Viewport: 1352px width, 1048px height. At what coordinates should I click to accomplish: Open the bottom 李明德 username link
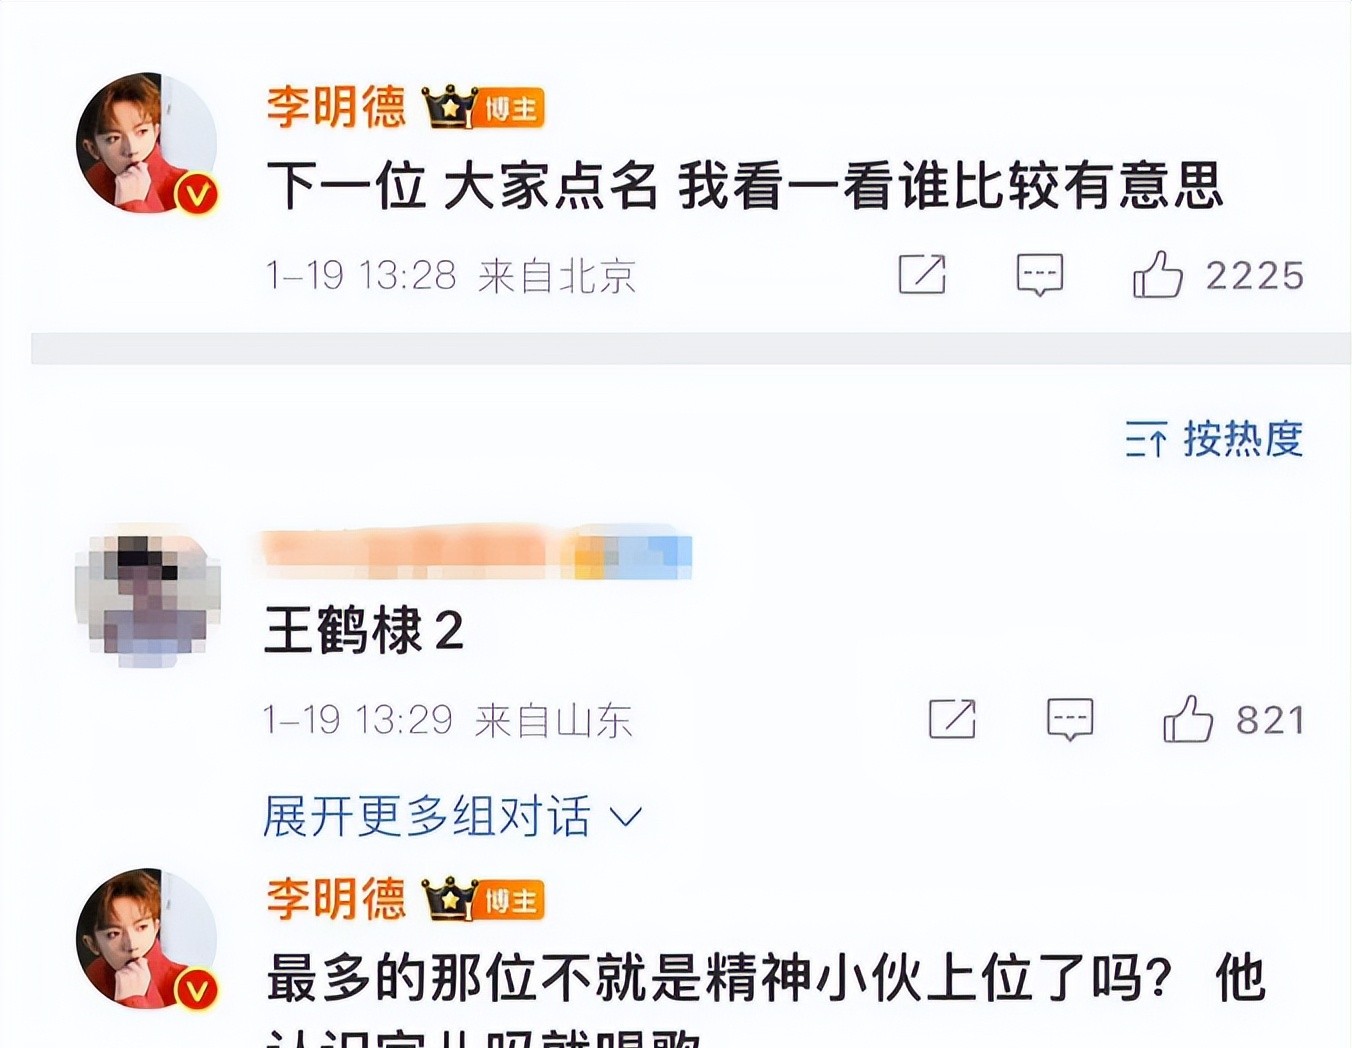(337, 899)
